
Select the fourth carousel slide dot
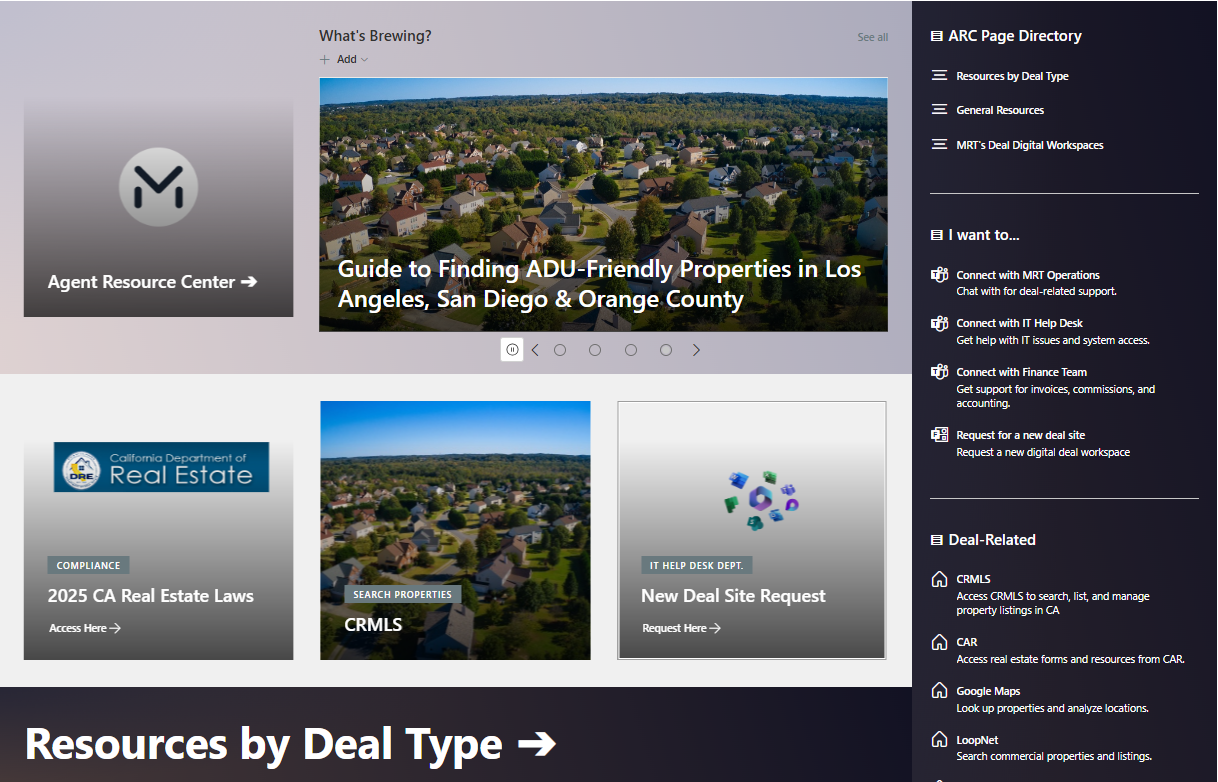[666, 350]
